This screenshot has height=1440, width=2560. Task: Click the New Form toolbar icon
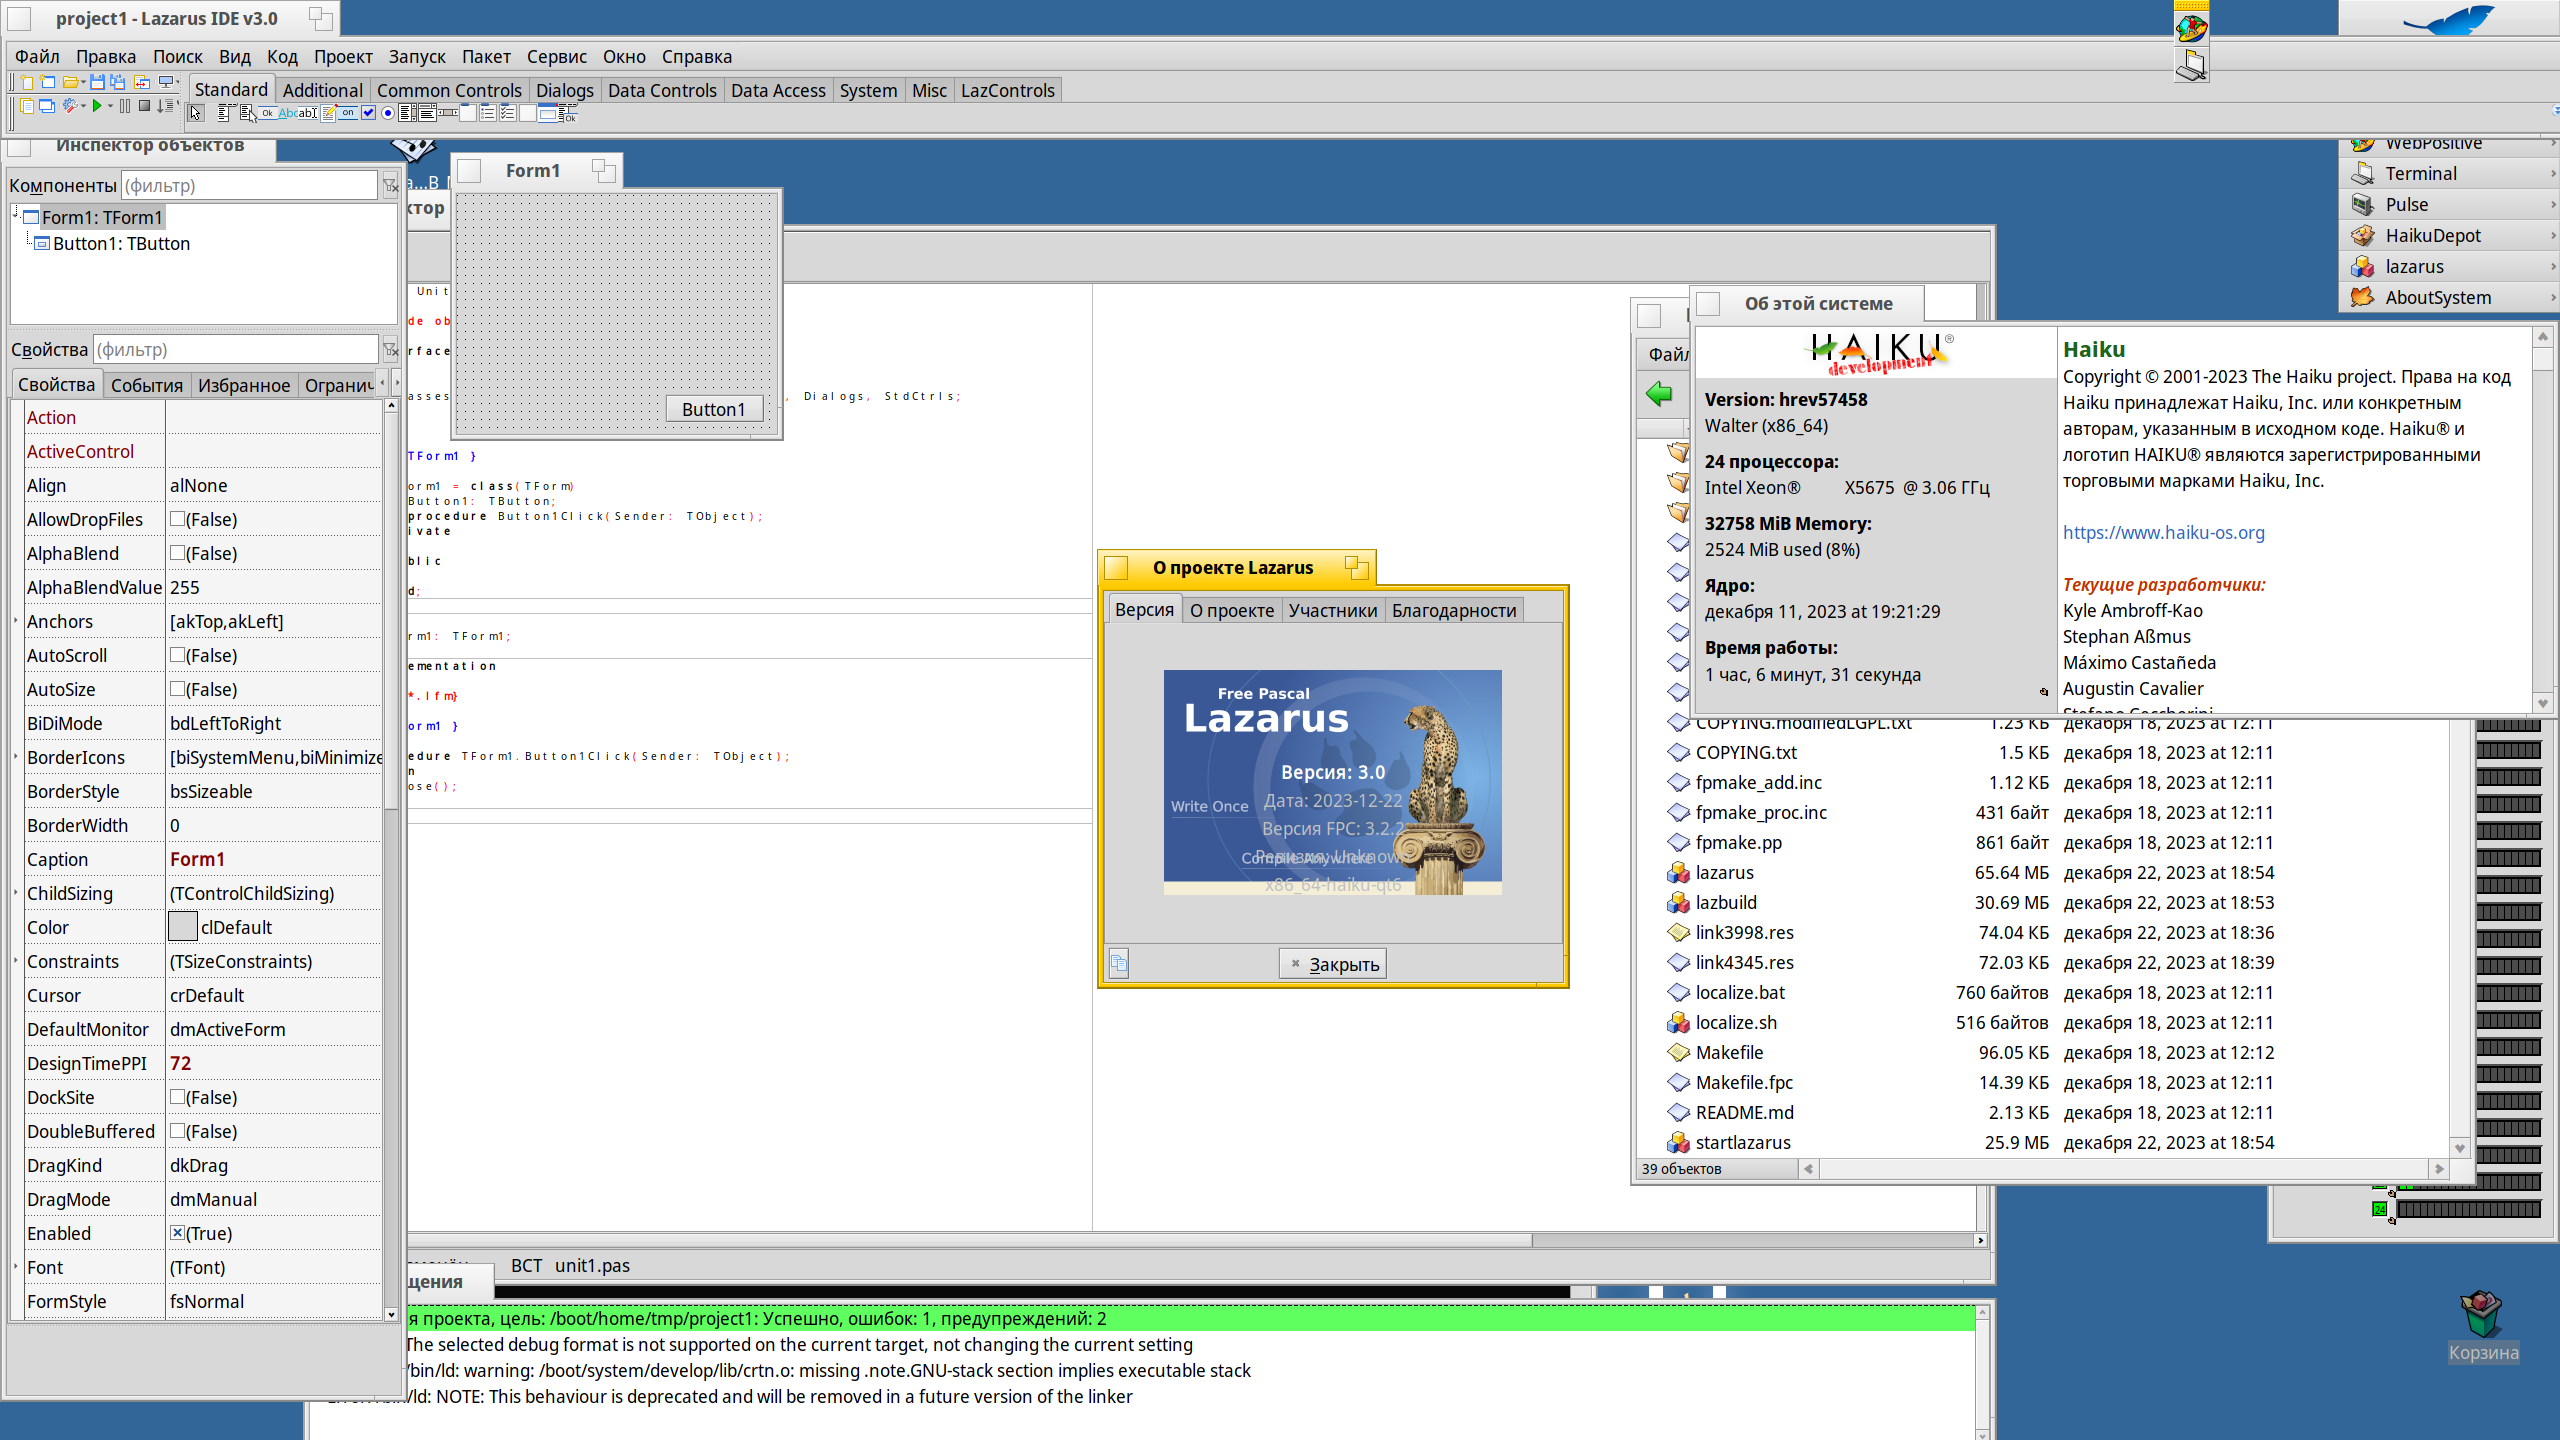[47, 82]
